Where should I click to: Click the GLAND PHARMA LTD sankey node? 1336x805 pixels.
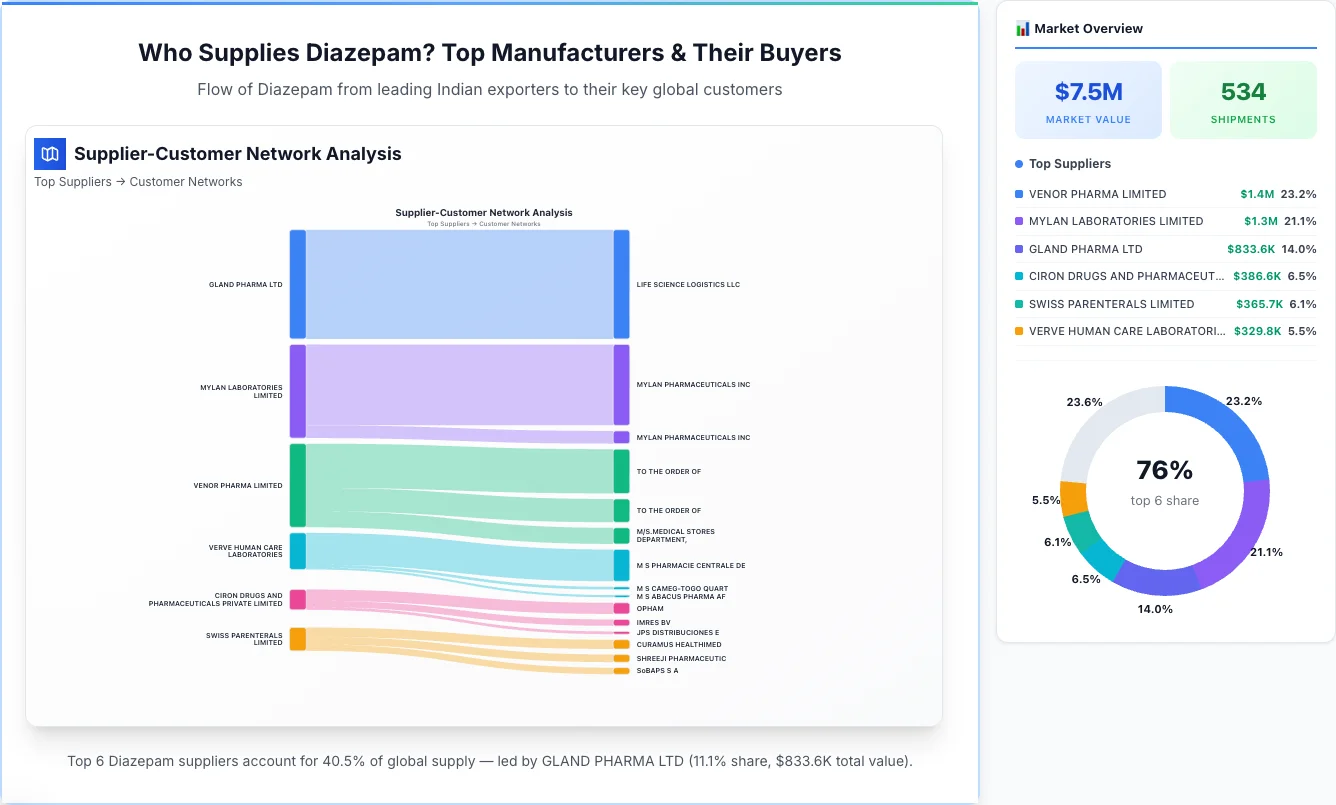pos(296,284)
